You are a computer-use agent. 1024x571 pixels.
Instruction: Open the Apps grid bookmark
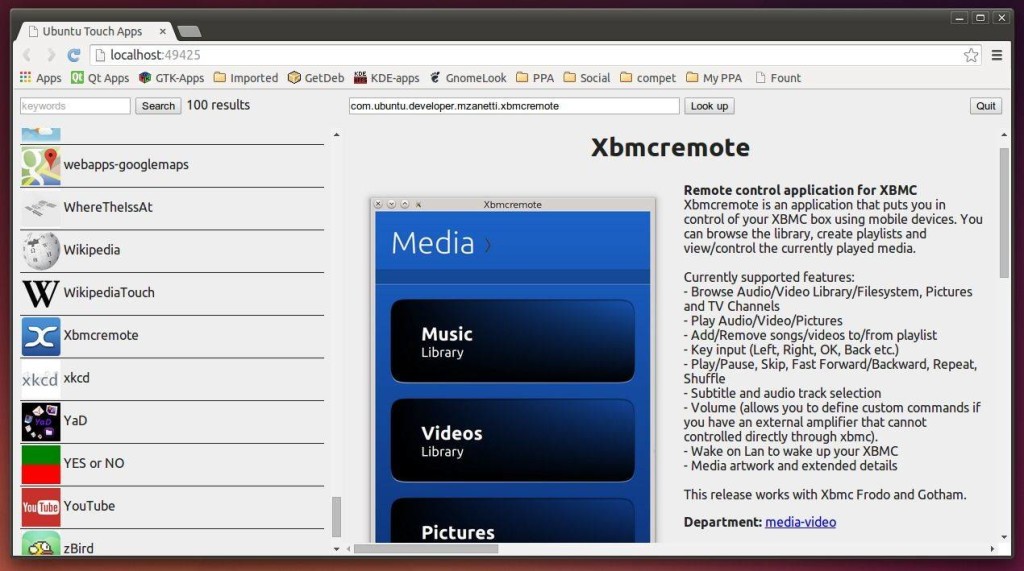tap(40, 78)
